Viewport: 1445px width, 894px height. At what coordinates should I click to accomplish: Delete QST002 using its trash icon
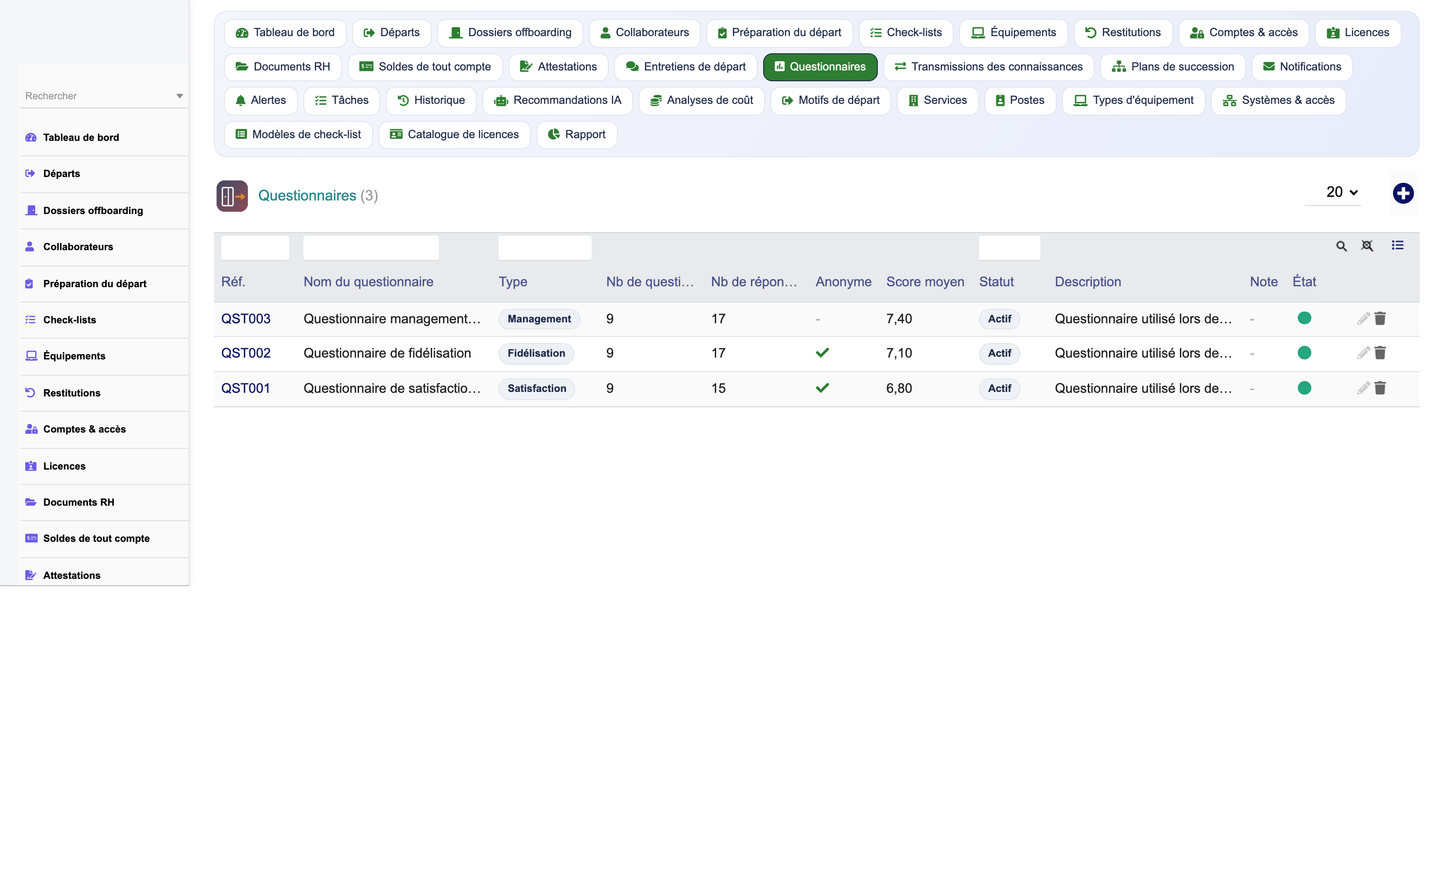[1380, 352]
